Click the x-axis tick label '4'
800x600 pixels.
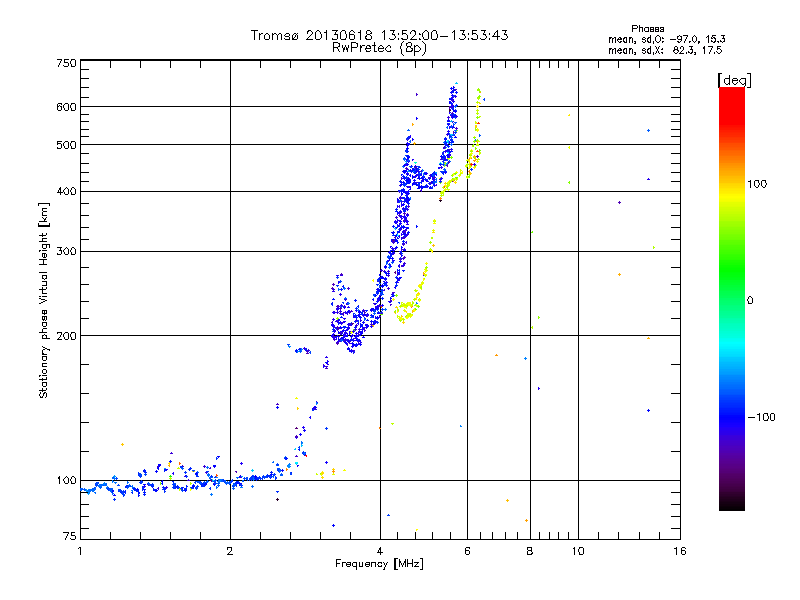pos(380,551)
